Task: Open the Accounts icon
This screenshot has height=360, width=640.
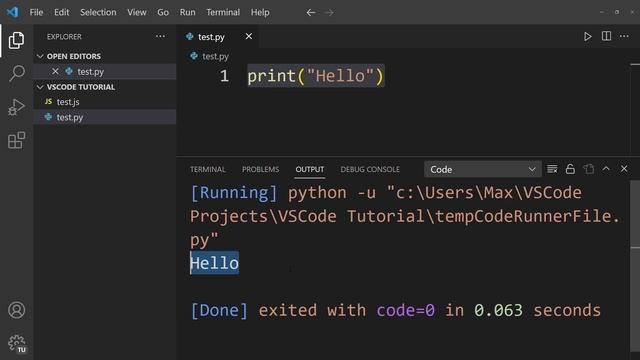Action: coord(16,310)
